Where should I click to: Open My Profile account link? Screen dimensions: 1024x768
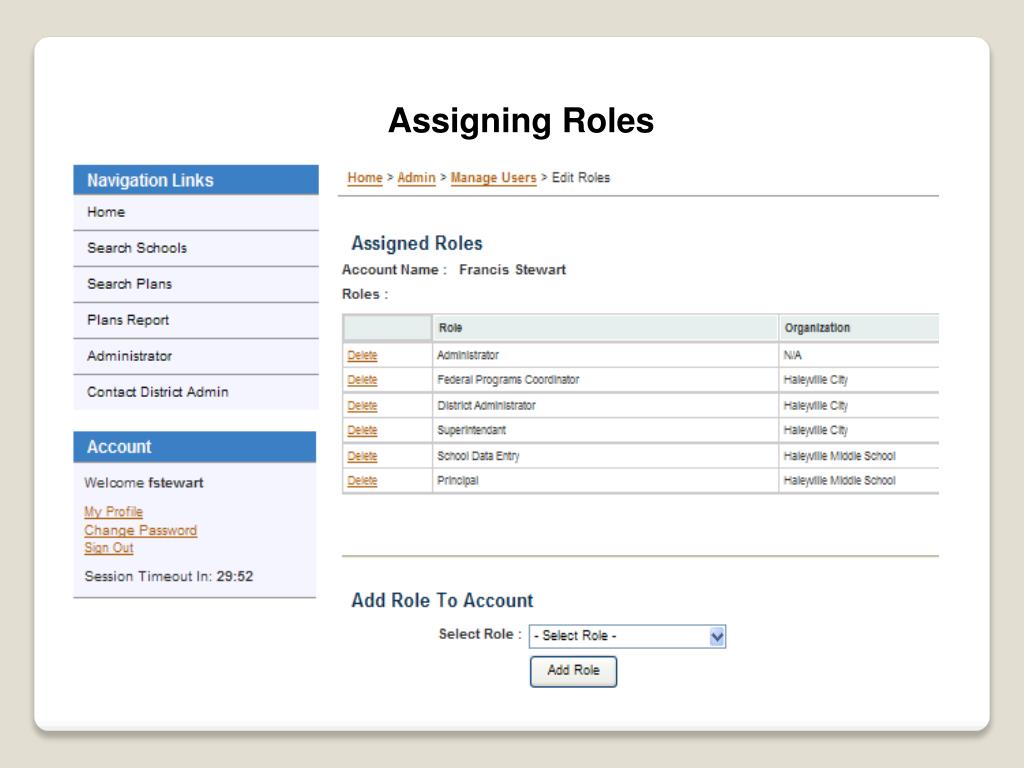(x=113, y=512)
